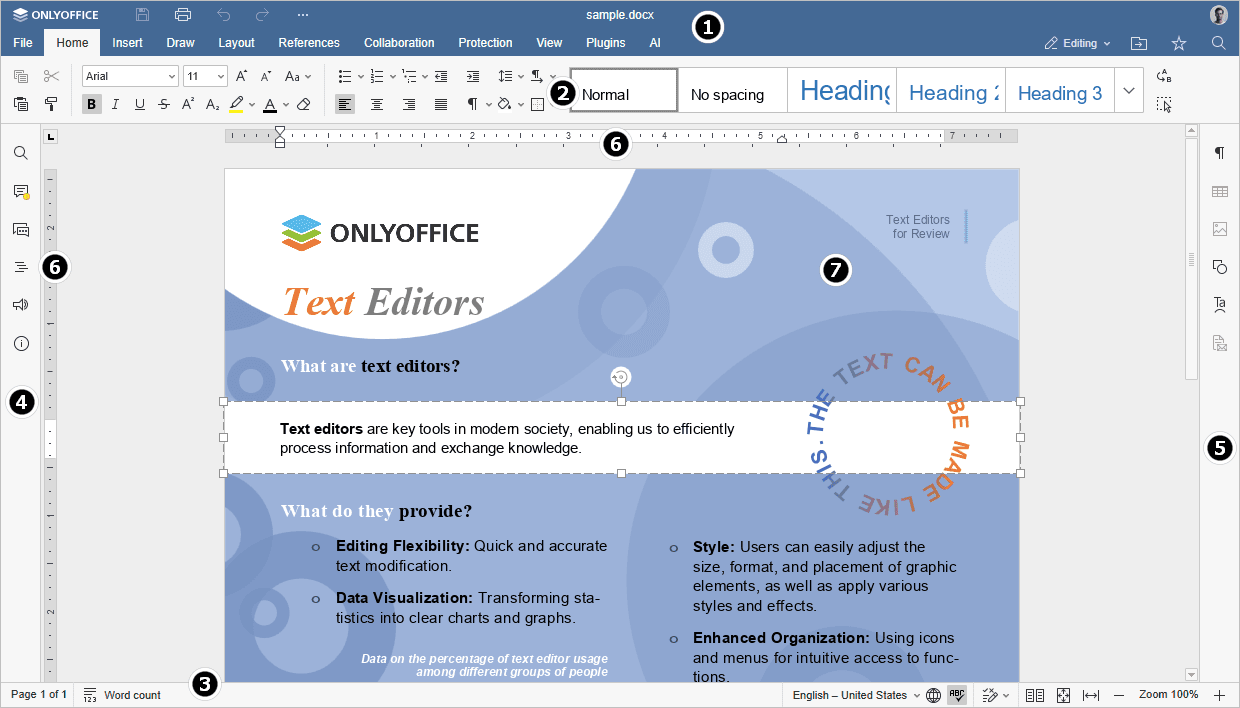This screenshot has height=708, width=1240.
Task: Click the Decrease indent icon
Action: (441, 76)
